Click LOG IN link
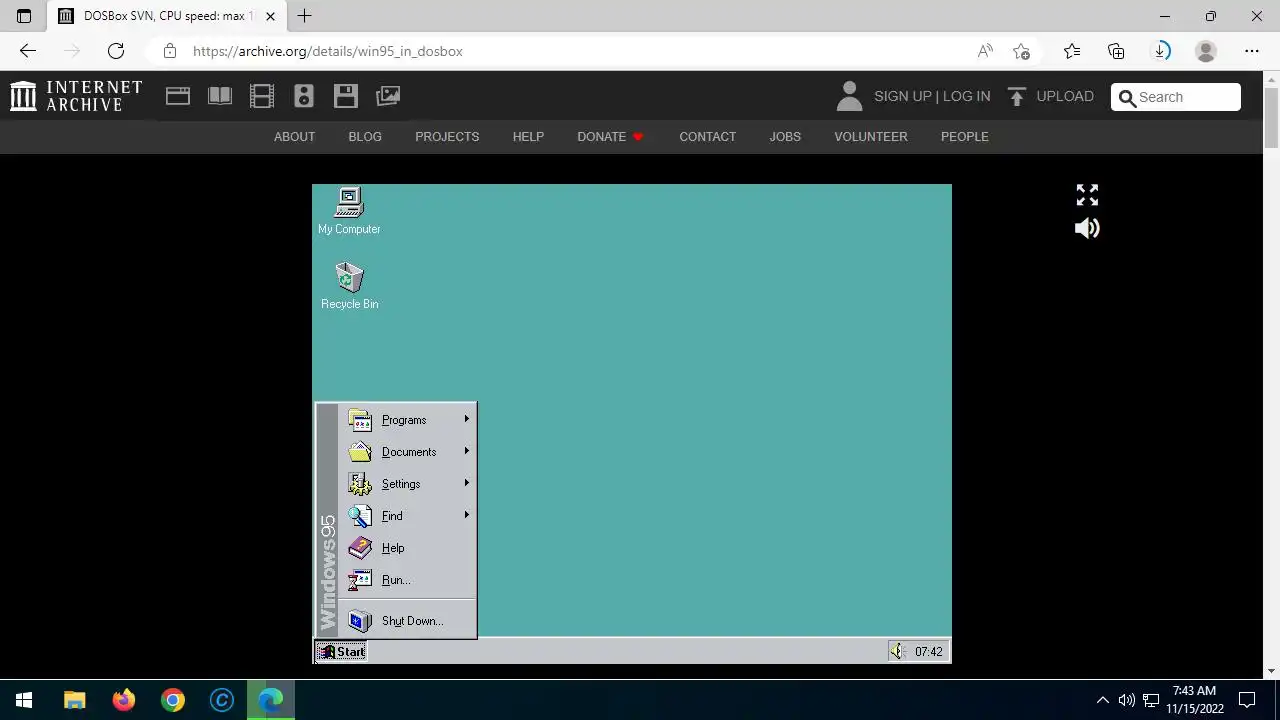This screenshot has height=720, width=1280. click(x=966, y=97)
